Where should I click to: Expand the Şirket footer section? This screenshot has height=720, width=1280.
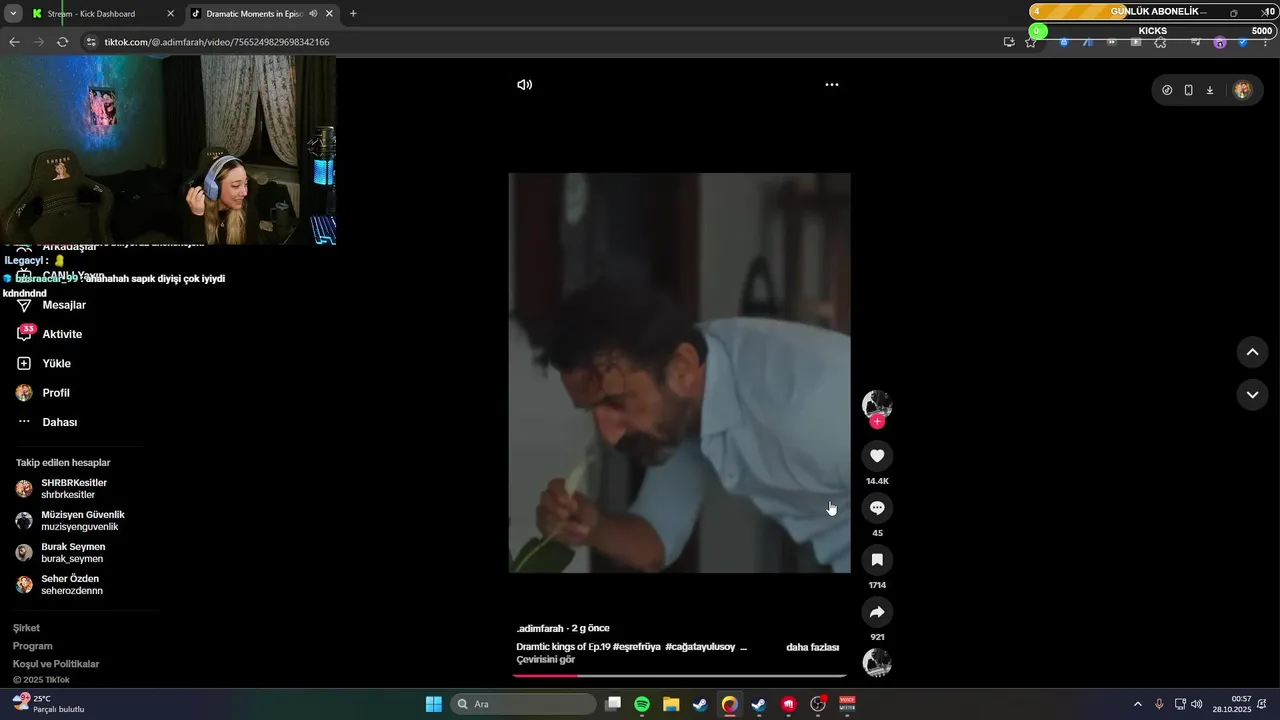(26, 628)
